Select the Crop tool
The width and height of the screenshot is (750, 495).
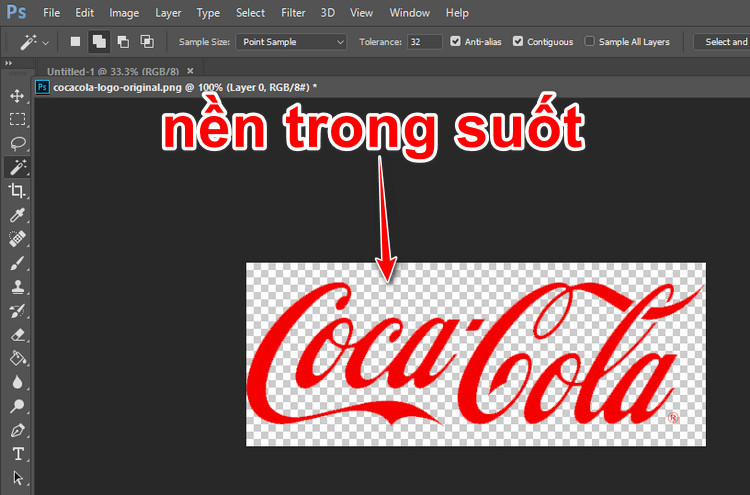pos(17,191)
